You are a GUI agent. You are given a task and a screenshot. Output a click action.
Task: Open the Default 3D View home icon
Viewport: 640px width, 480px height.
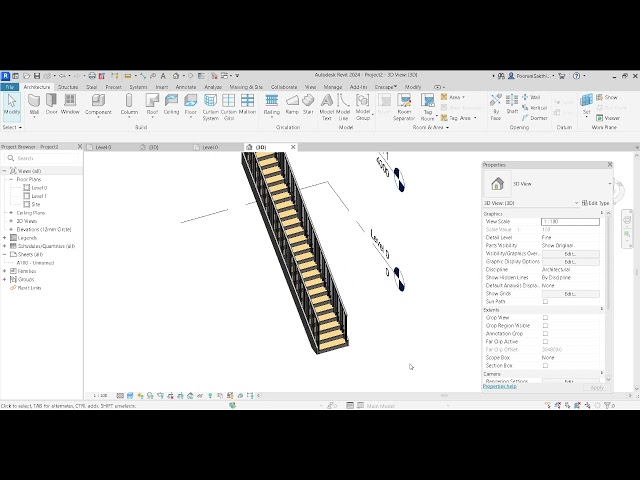click(176, 76)
